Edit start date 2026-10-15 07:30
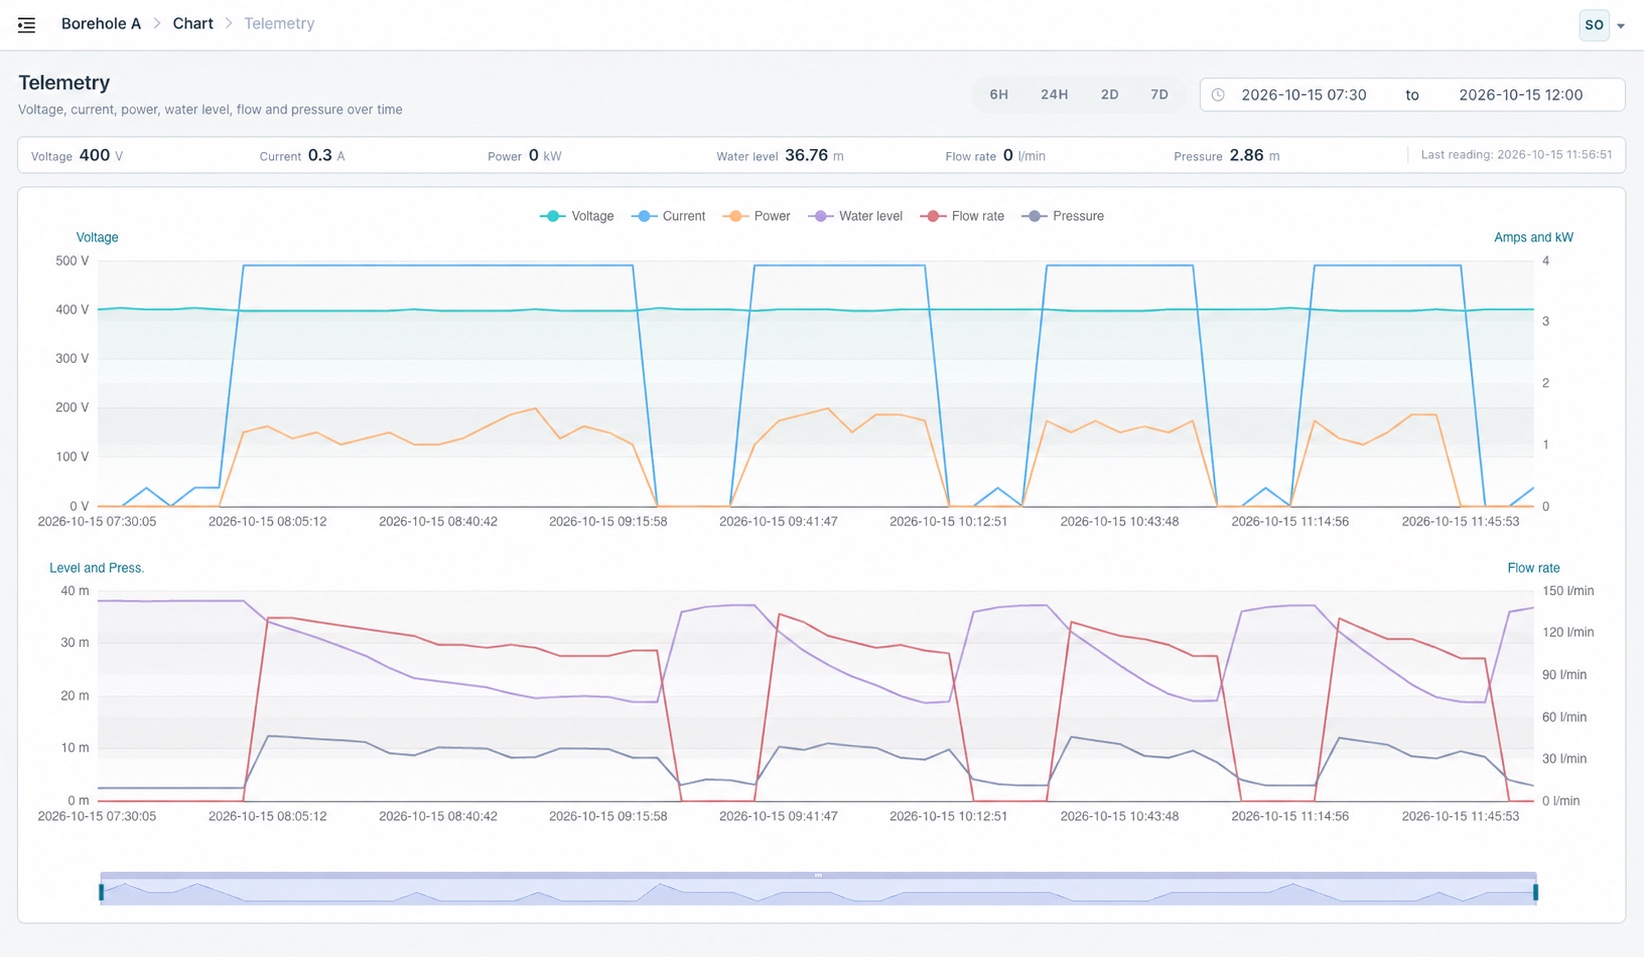Image resolution: width=1644 pixels, height=957 pixels. tap(1304, 95)
